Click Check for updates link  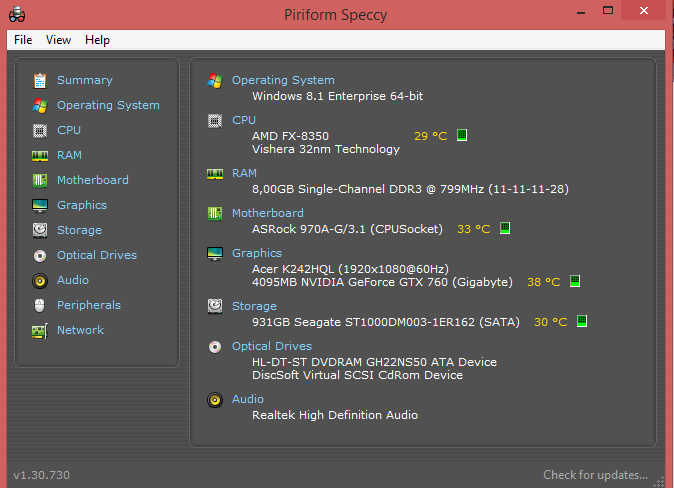tap(595, 475)
